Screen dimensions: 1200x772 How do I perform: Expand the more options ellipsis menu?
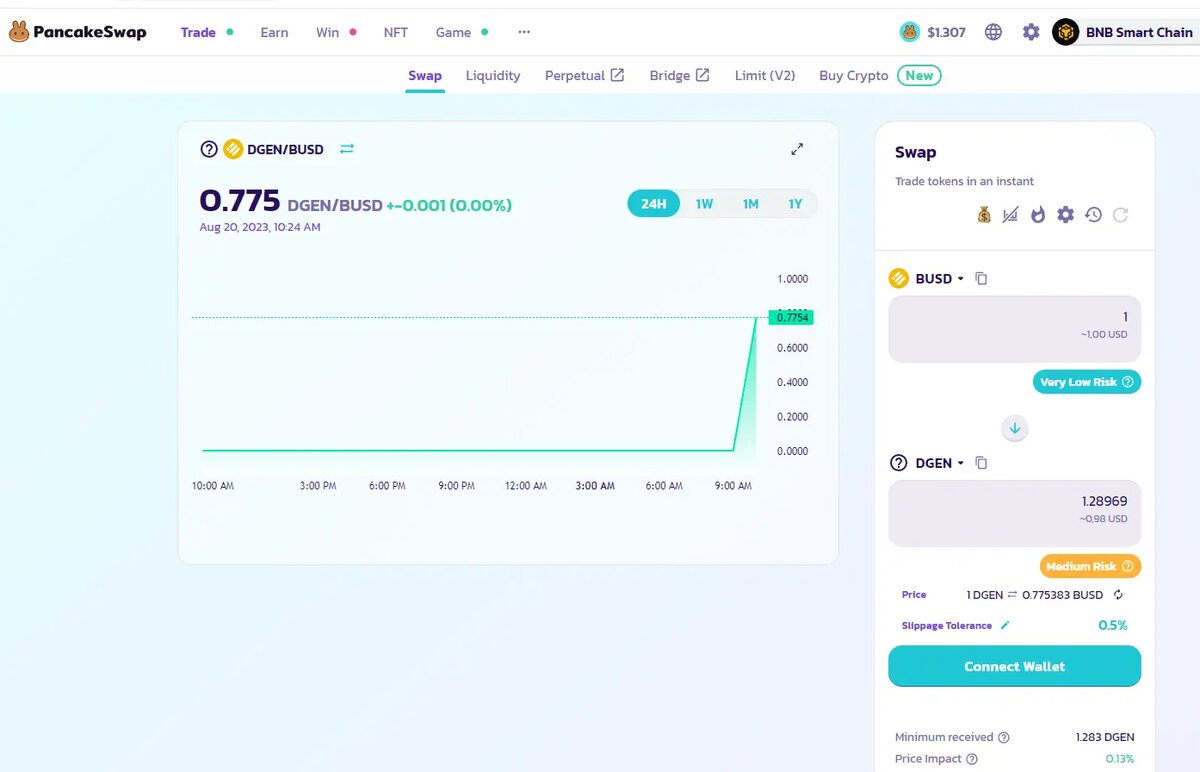[x=524, y=32]
